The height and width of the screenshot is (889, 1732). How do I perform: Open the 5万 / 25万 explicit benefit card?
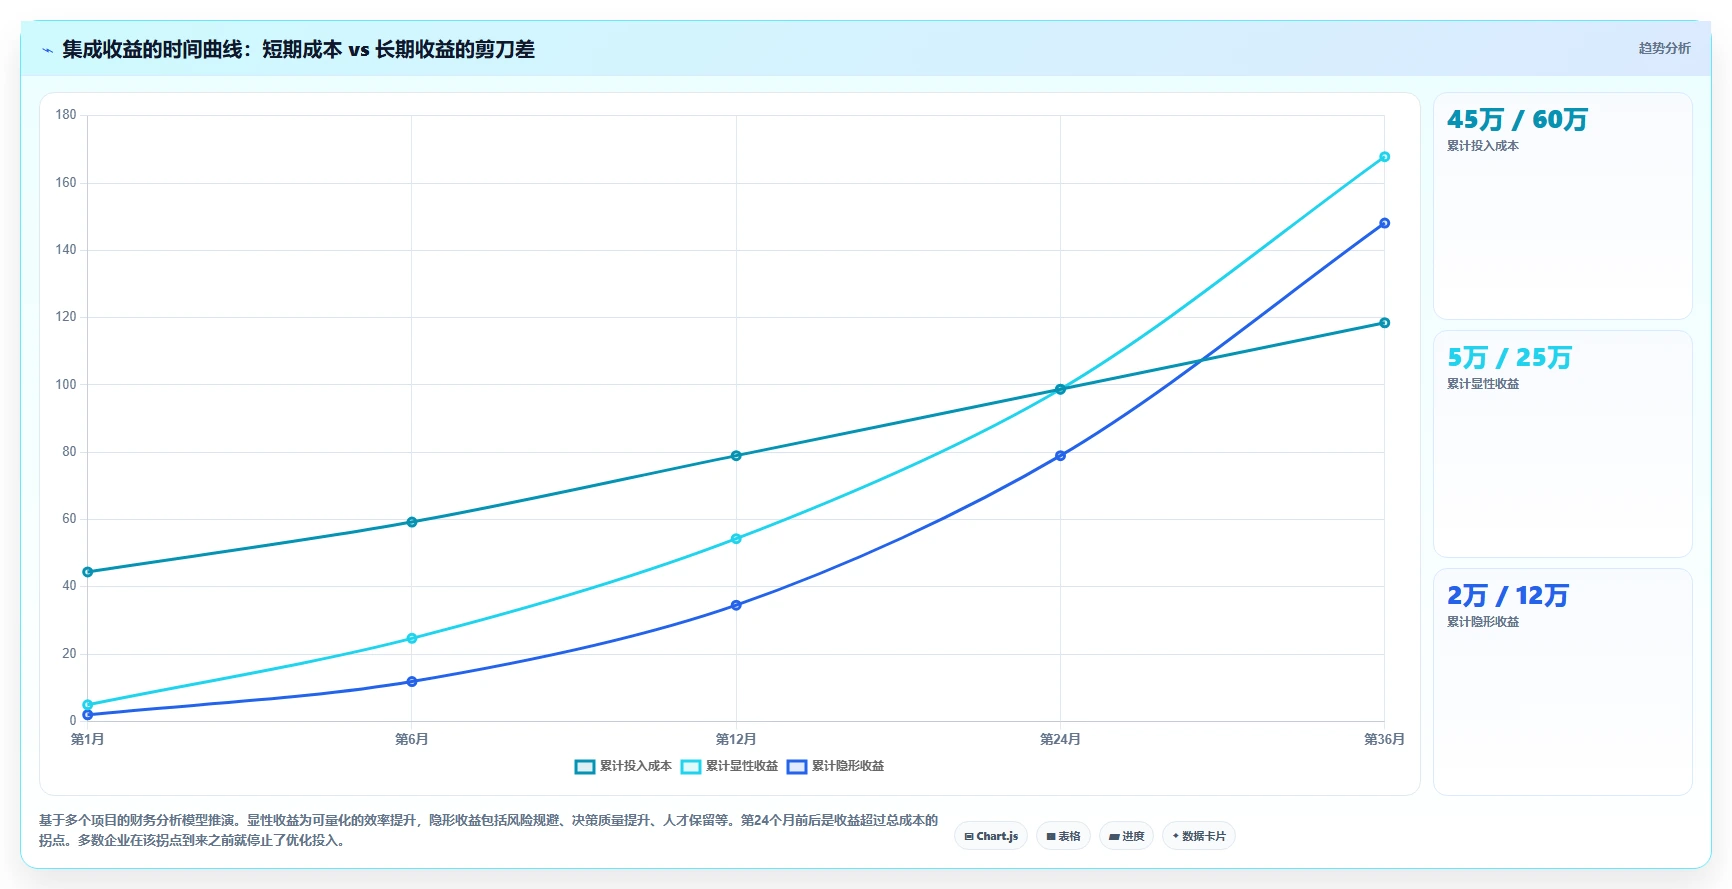[1562, 444]
